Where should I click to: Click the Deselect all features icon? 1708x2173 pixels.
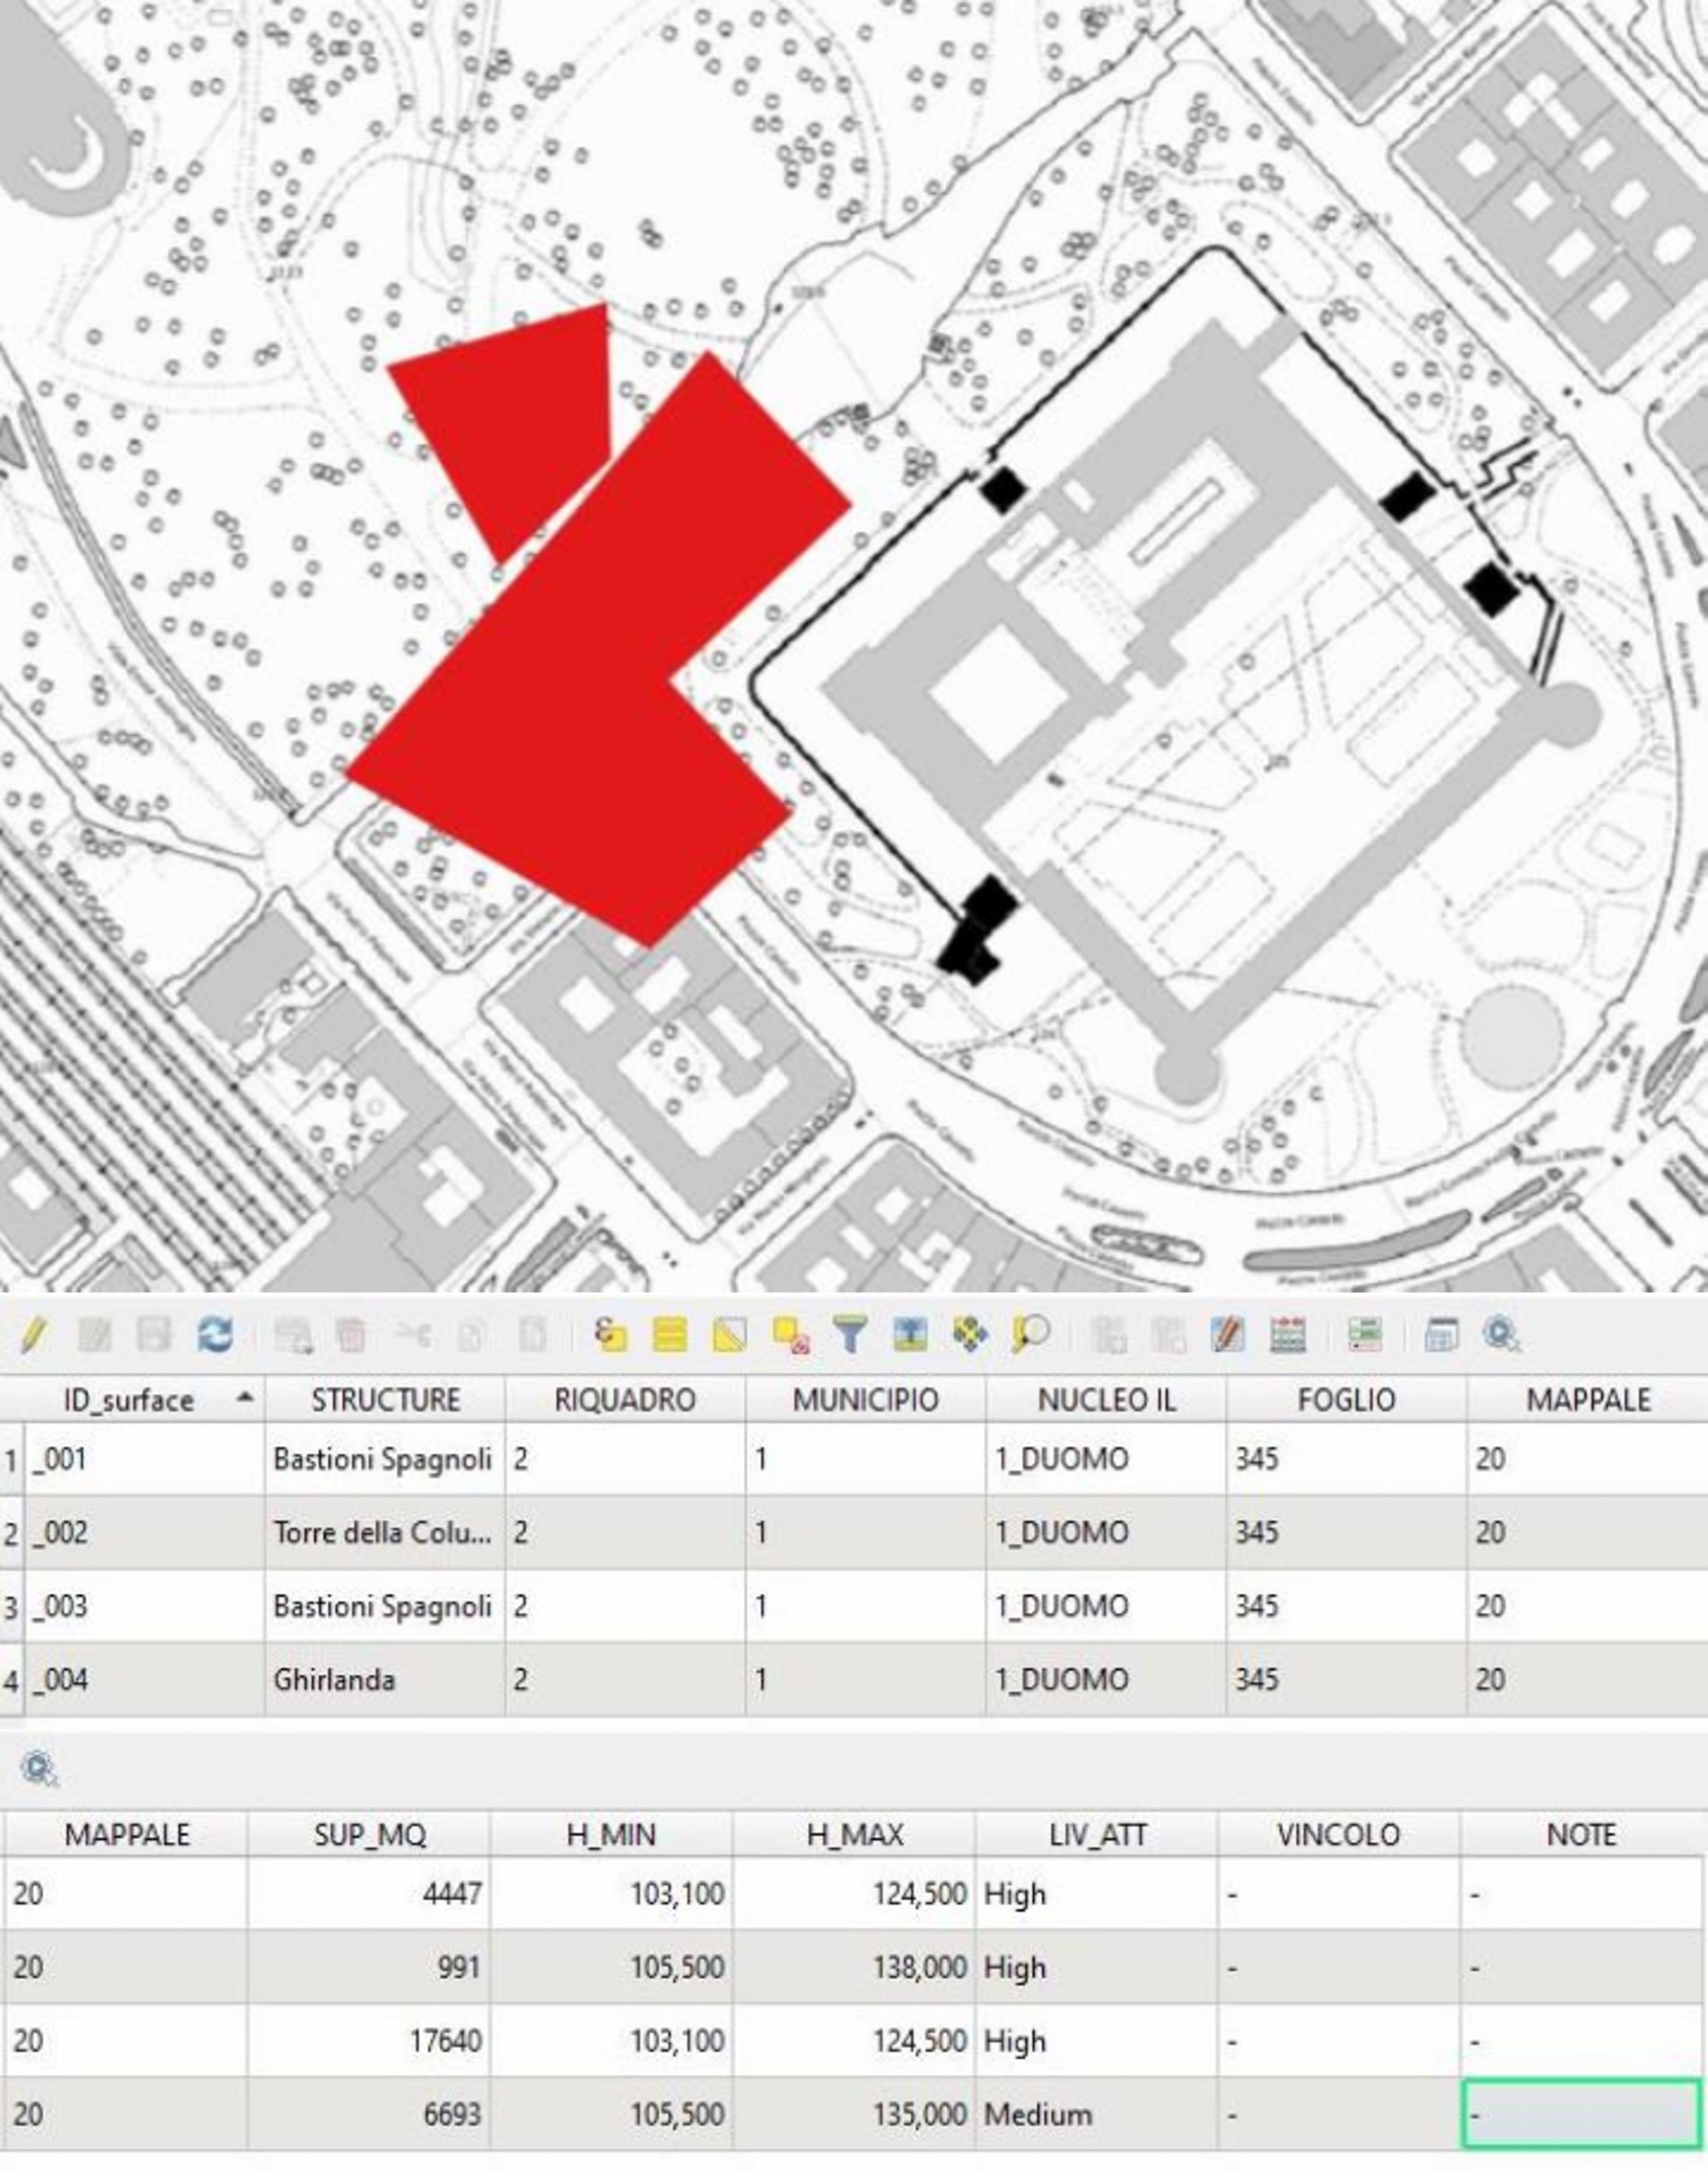tap(790, 1334)
